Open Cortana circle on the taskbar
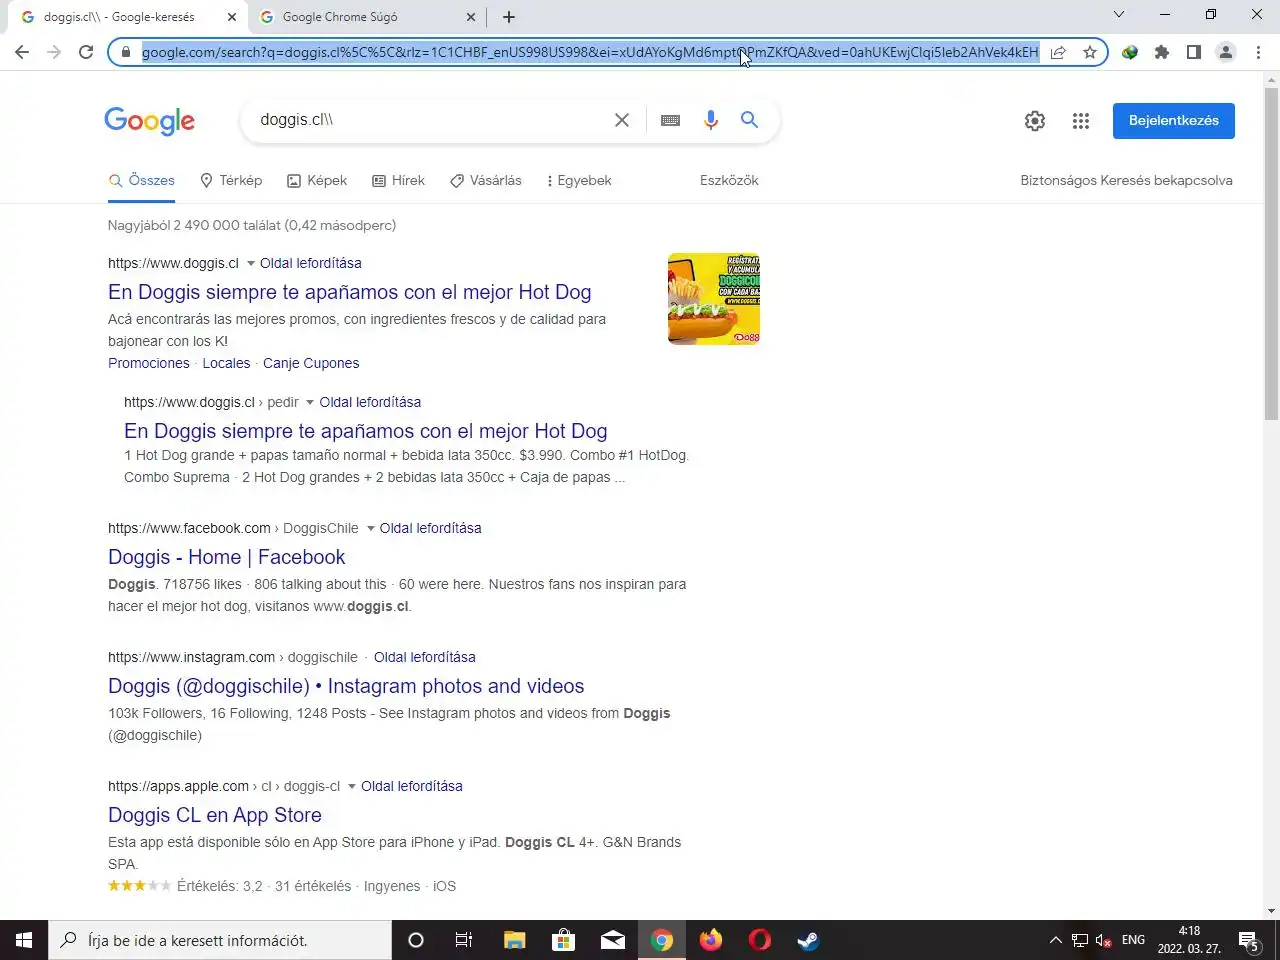The height and width of the screenshot is (960, 1280). coord(416,940)
